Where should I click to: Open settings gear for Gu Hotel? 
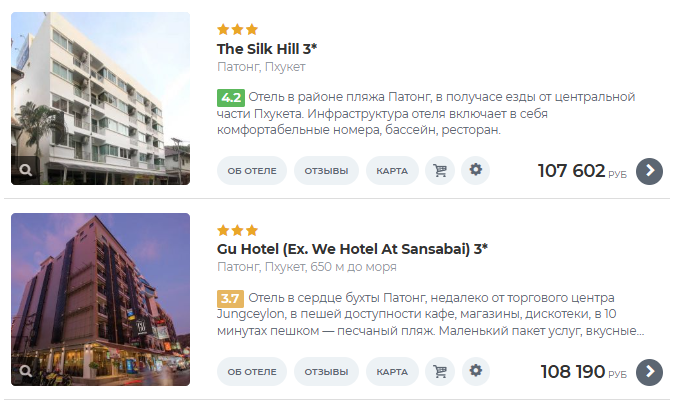pyautogui.click(x=476, y=371)
